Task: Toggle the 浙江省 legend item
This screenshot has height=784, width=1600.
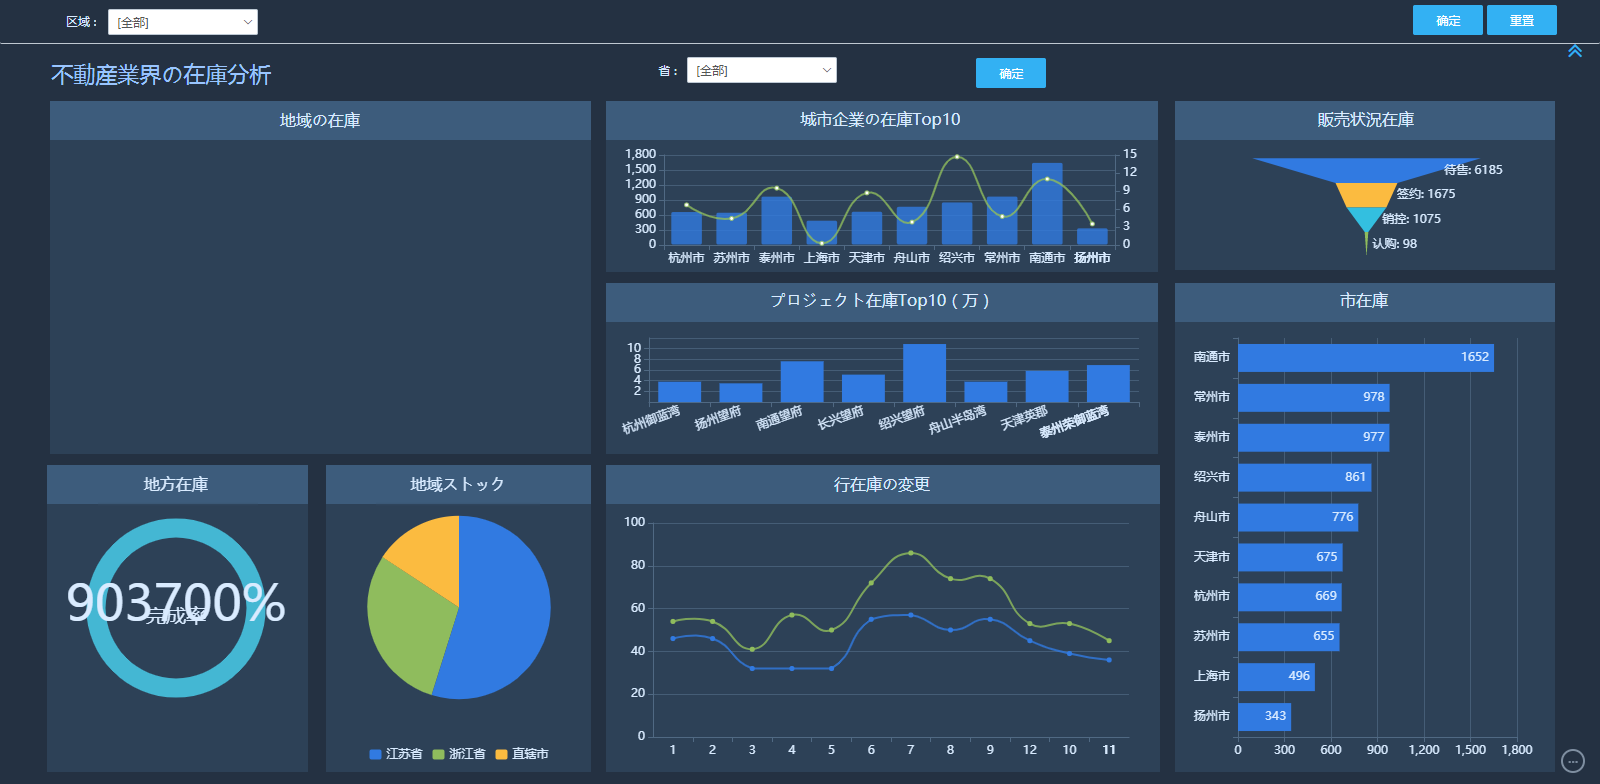Action: 459,754
